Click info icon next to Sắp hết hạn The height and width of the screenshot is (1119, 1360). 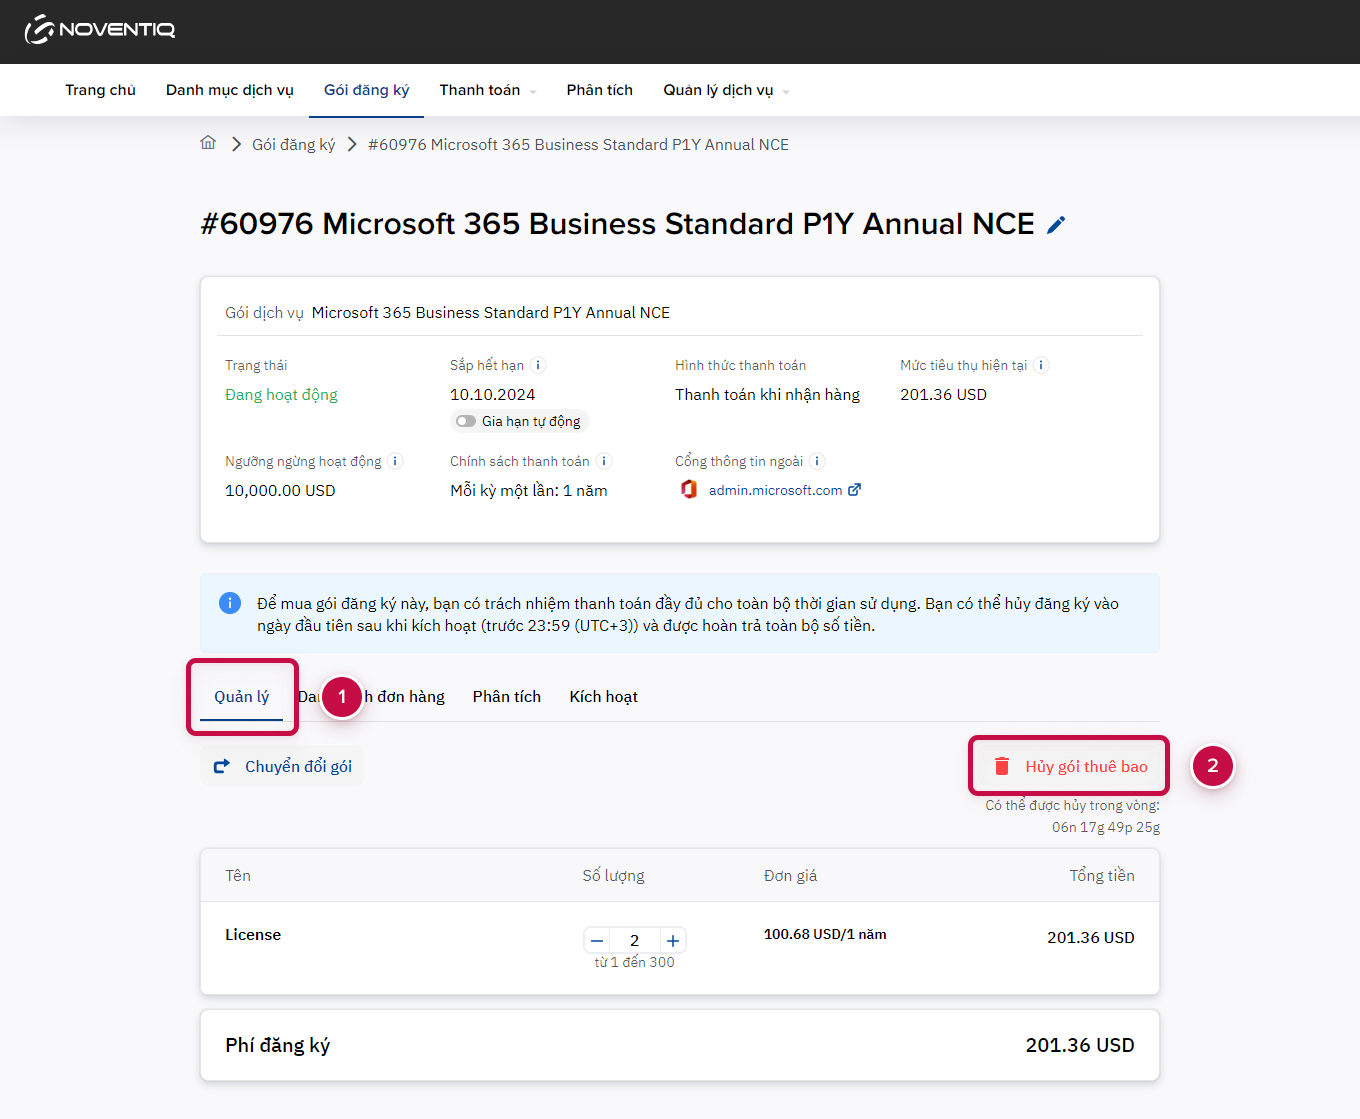tap(538, 365)
